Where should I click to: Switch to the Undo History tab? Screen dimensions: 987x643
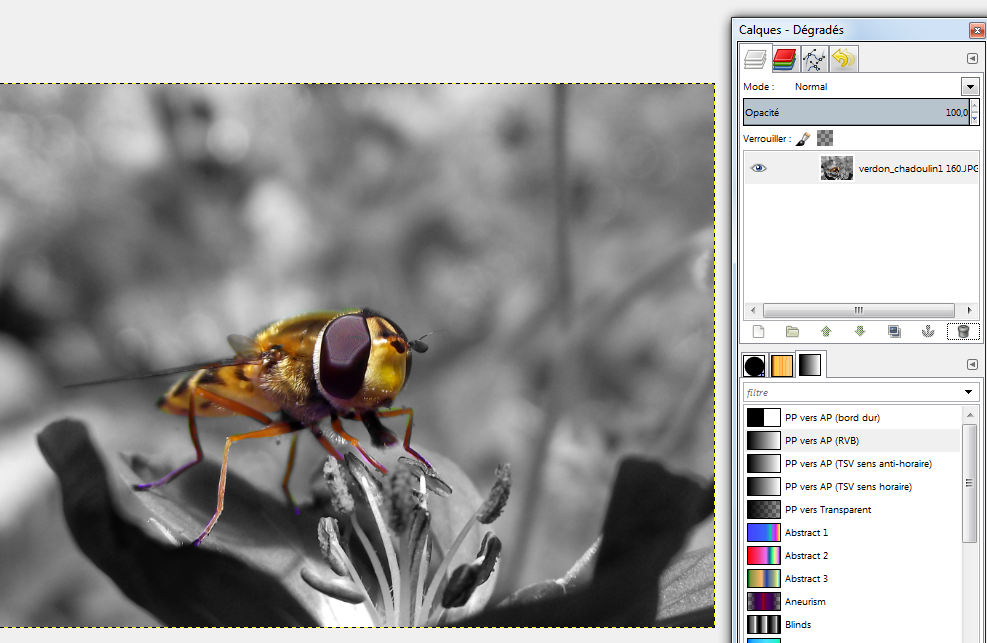[843, 59]
